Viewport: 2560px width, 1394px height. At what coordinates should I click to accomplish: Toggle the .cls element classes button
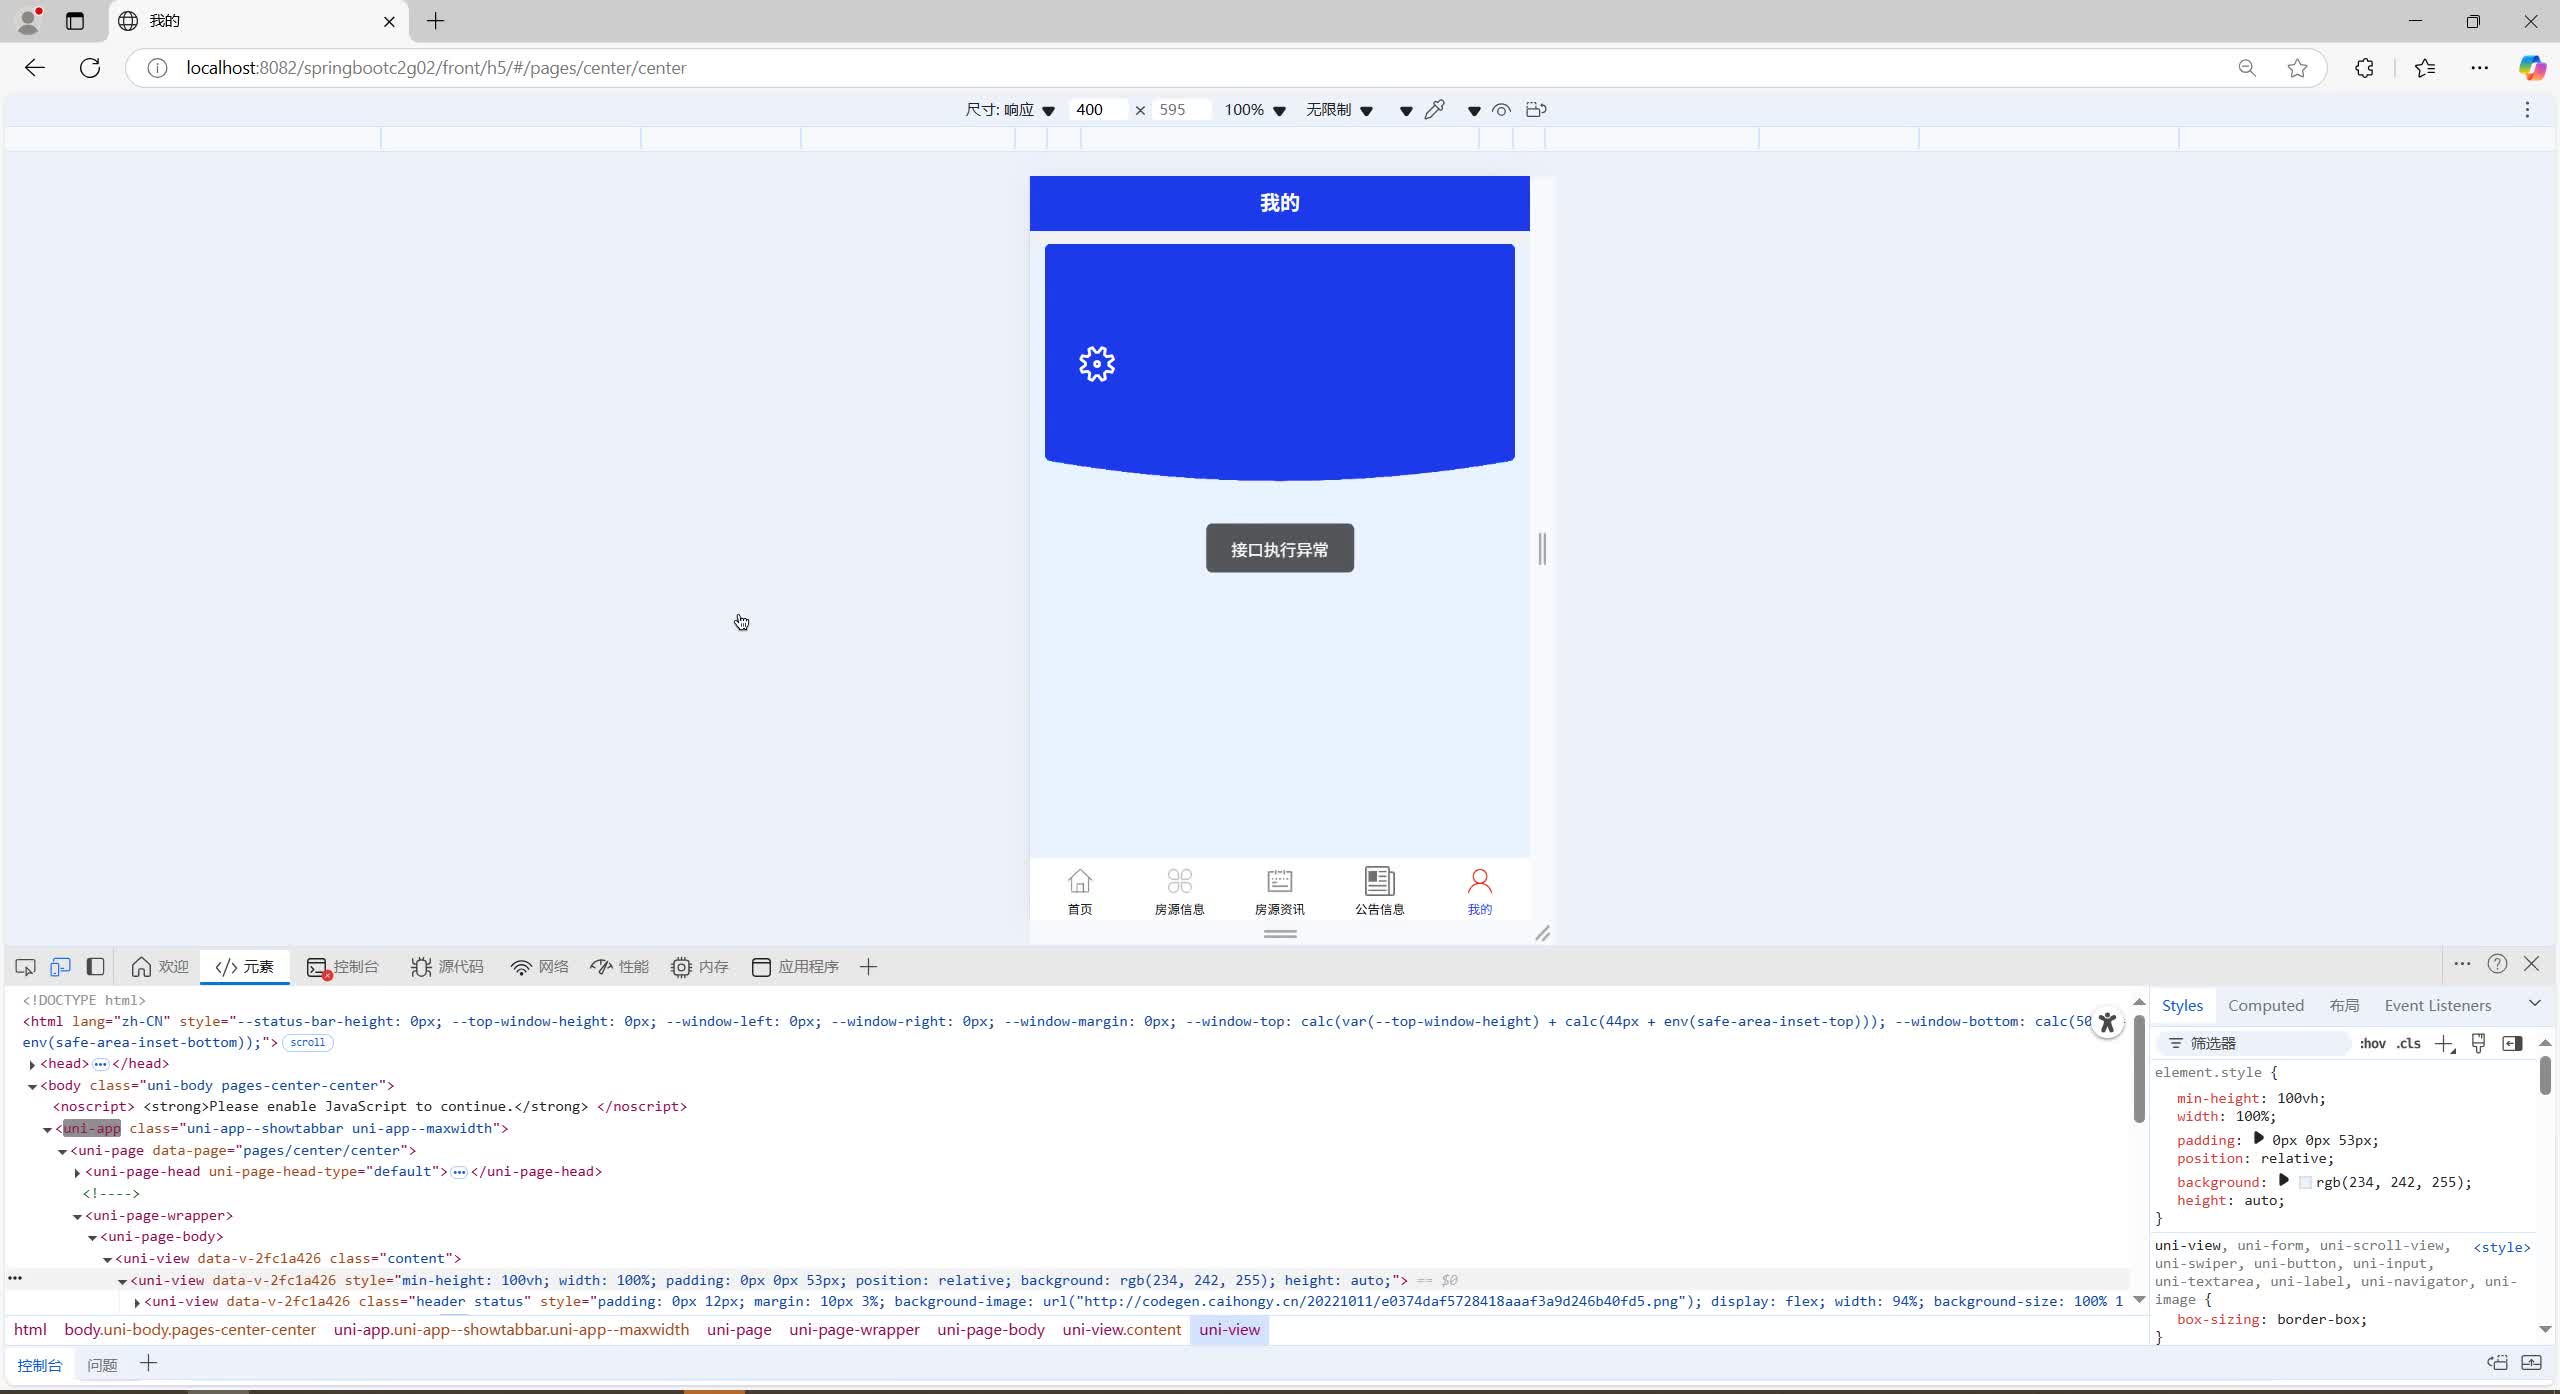pyautogui.click(x=2406, y=1042)
